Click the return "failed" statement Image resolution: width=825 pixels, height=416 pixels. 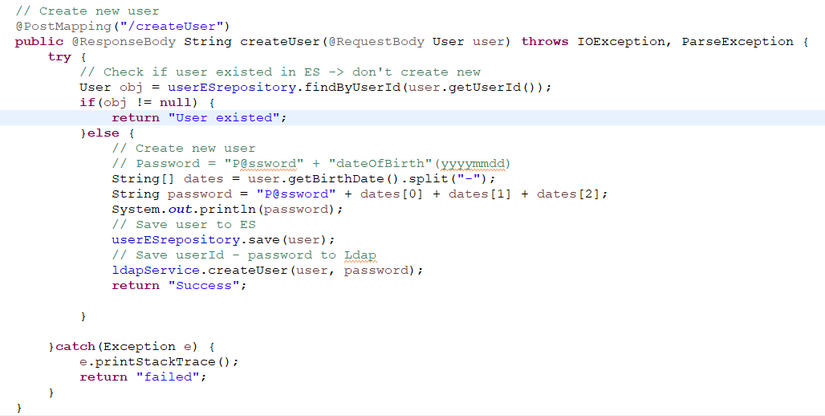click(x=143, y=377)
